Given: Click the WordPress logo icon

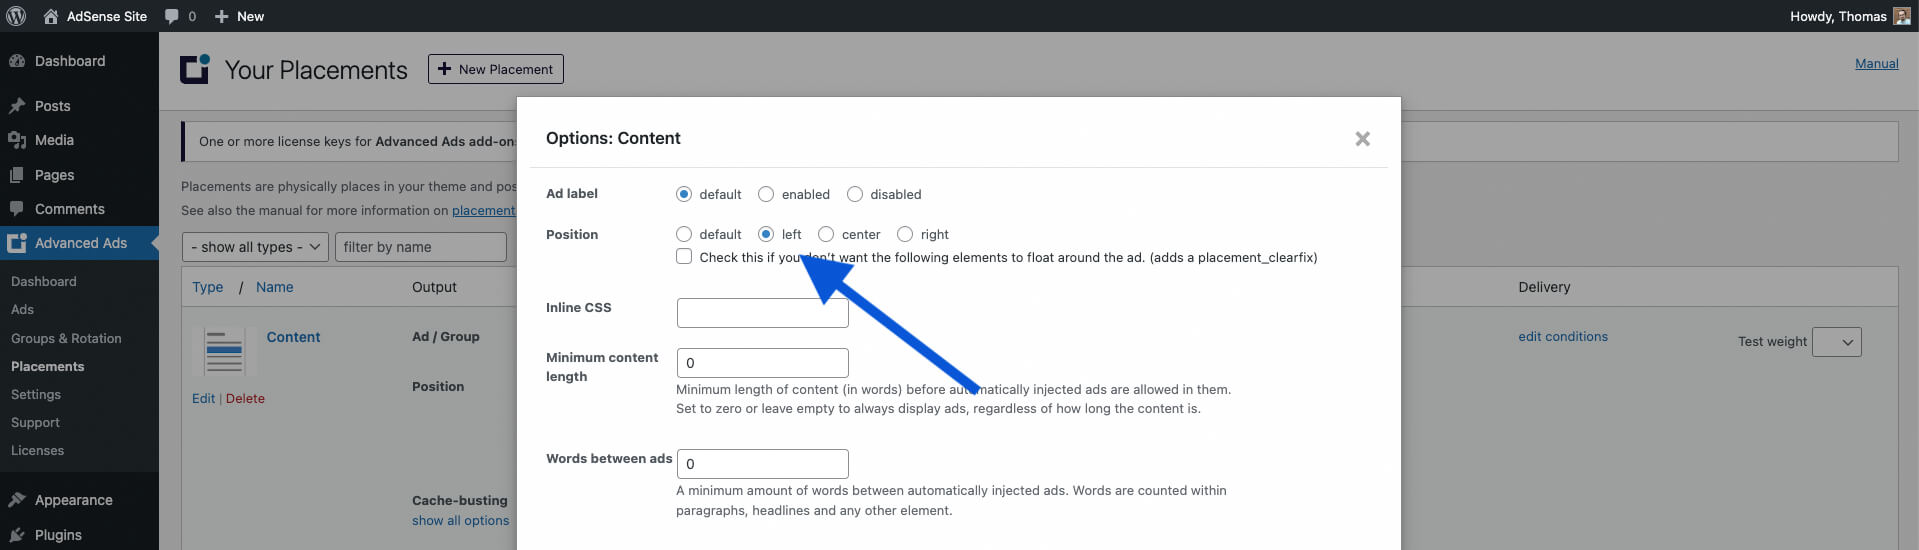Looking at the screenshot, I should tap(16, 16).
